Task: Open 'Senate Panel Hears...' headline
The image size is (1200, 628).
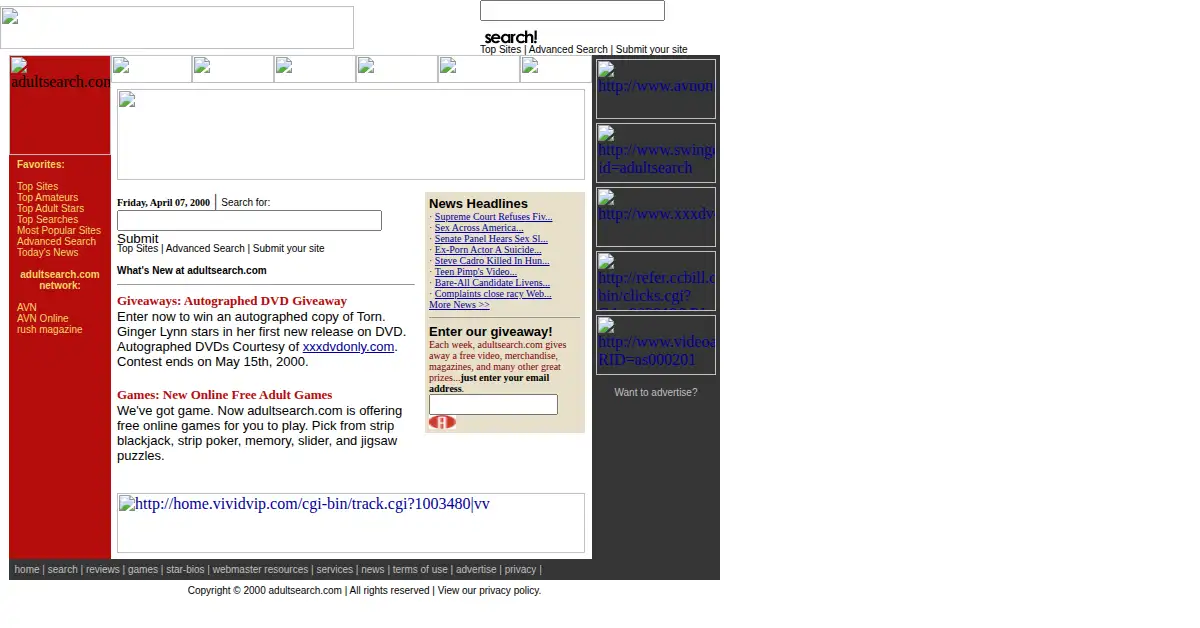Action: [x=491, y=238]
